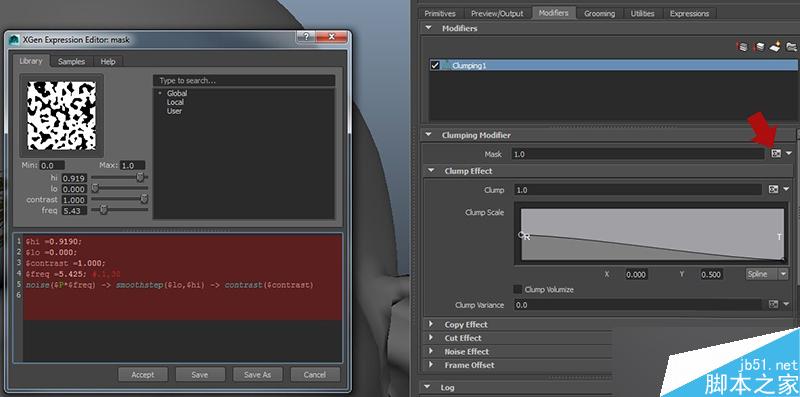Click the Mask value input field
The image size is (800, 397).
(639, 154)
